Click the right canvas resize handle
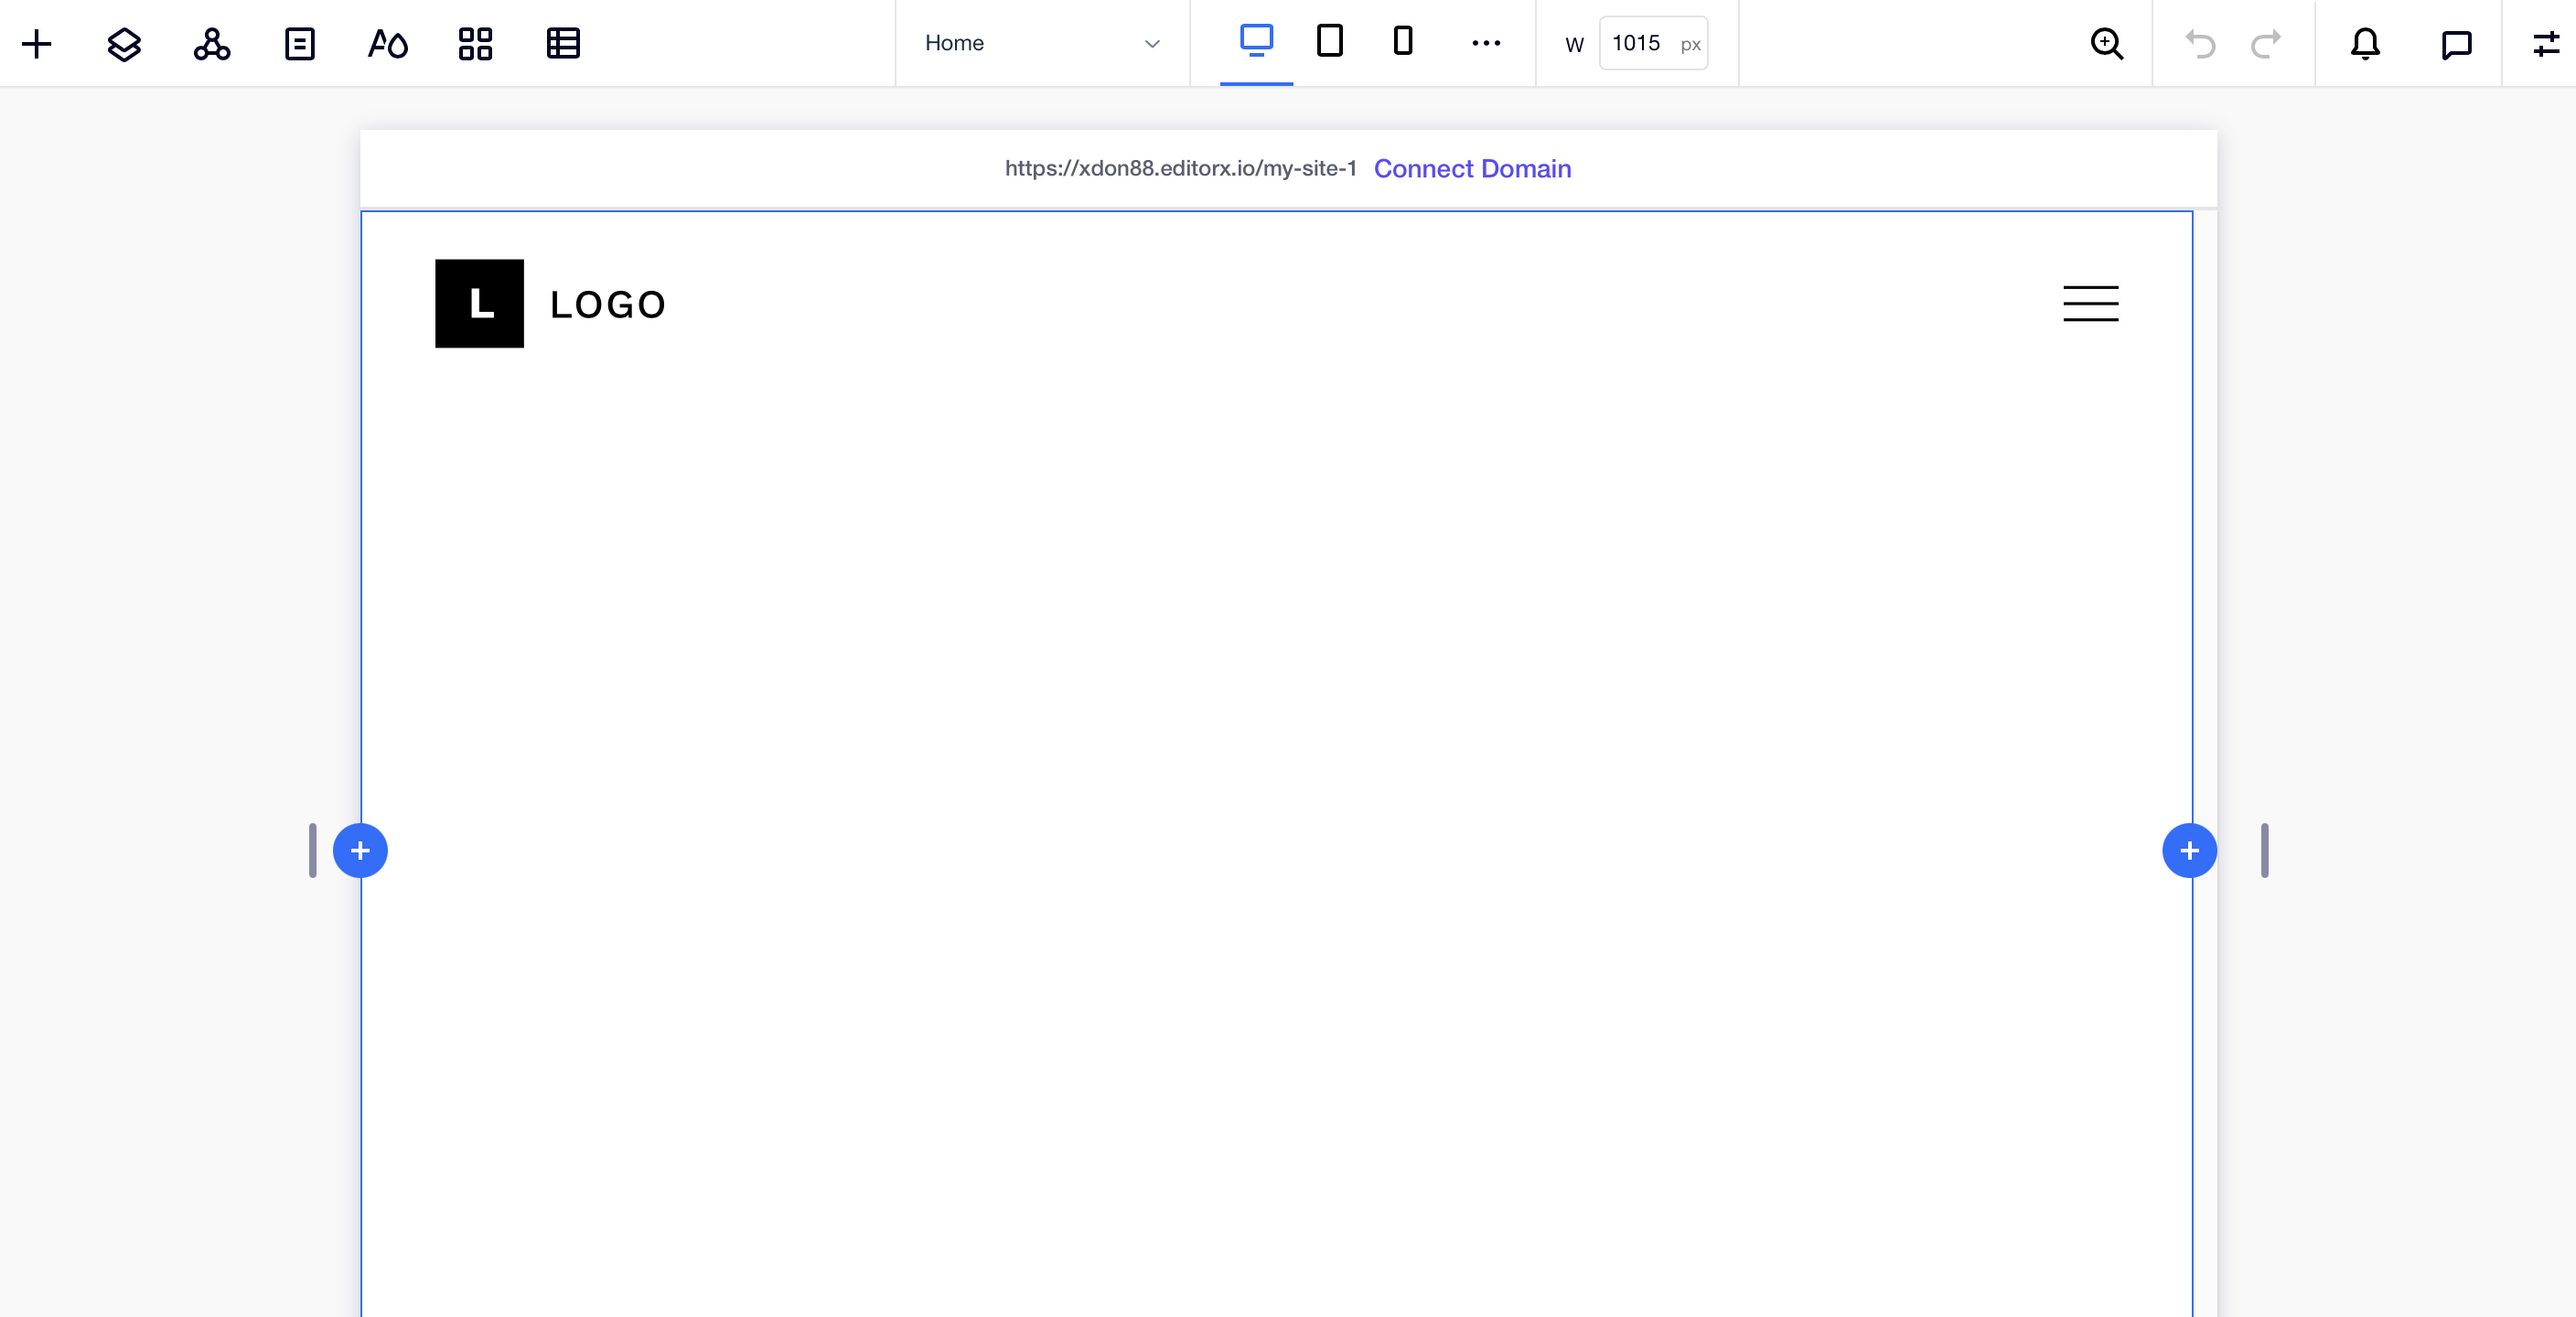The image size is (2576, 1317). point(2264,850)
